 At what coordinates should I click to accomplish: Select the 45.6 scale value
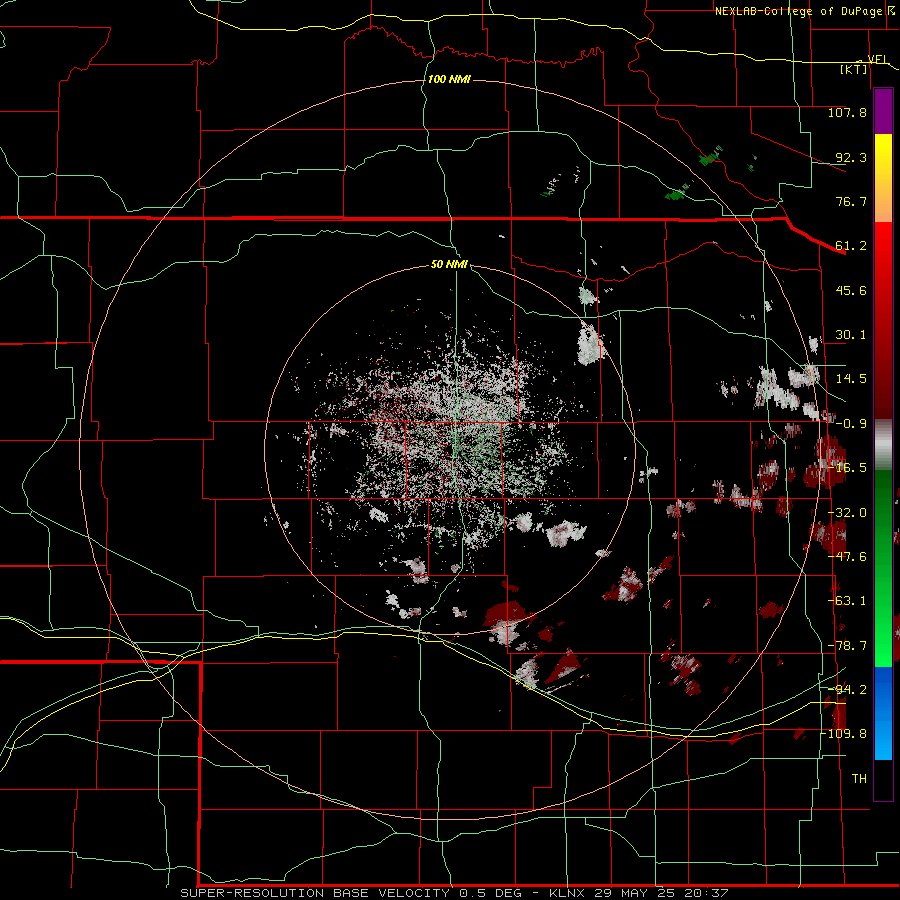pos(851,290)
